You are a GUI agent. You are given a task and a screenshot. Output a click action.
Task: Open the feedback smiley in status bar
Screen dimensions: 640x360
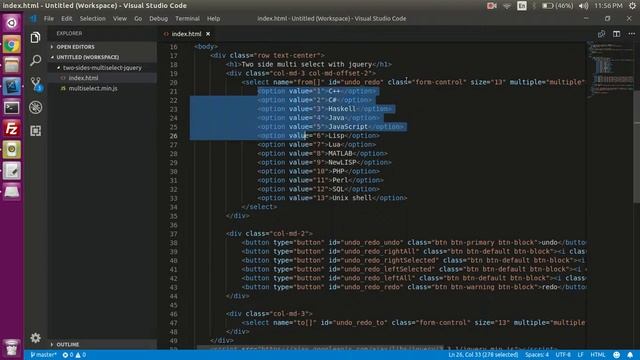click(617, 355)
